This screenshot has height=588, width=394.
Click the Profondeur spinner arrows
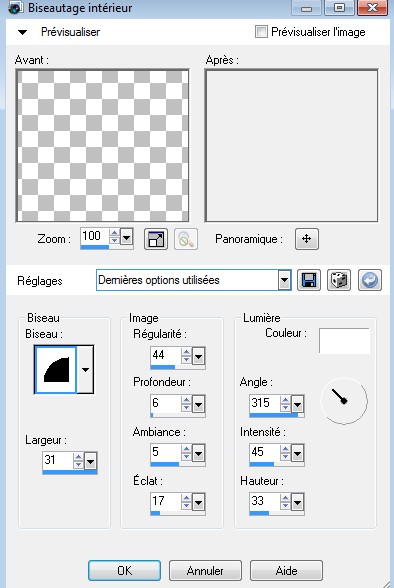pyautogui.click(x=186, y=404)
